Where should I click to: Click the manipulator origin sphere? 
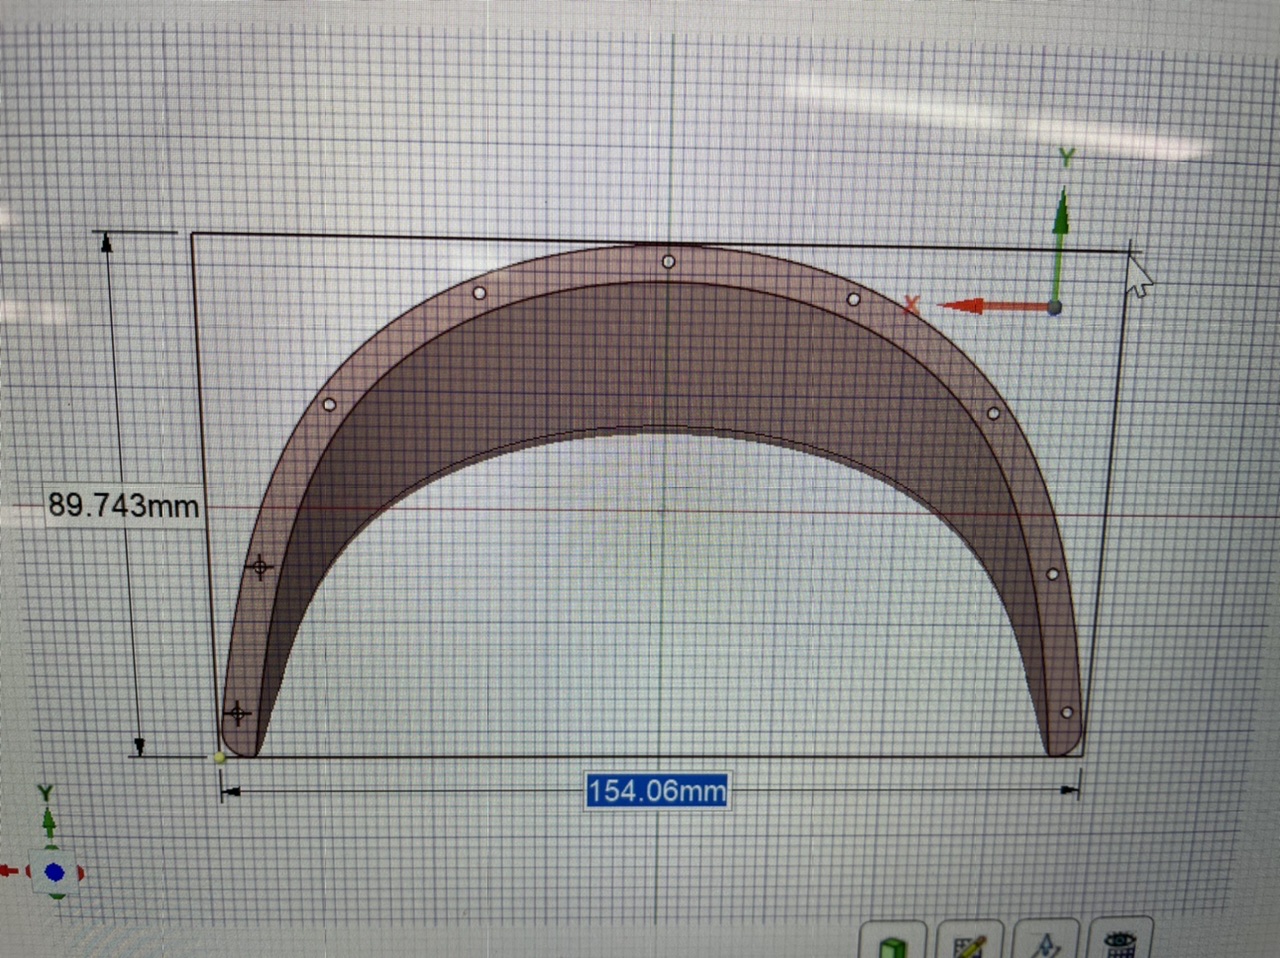pos(1055,307)
